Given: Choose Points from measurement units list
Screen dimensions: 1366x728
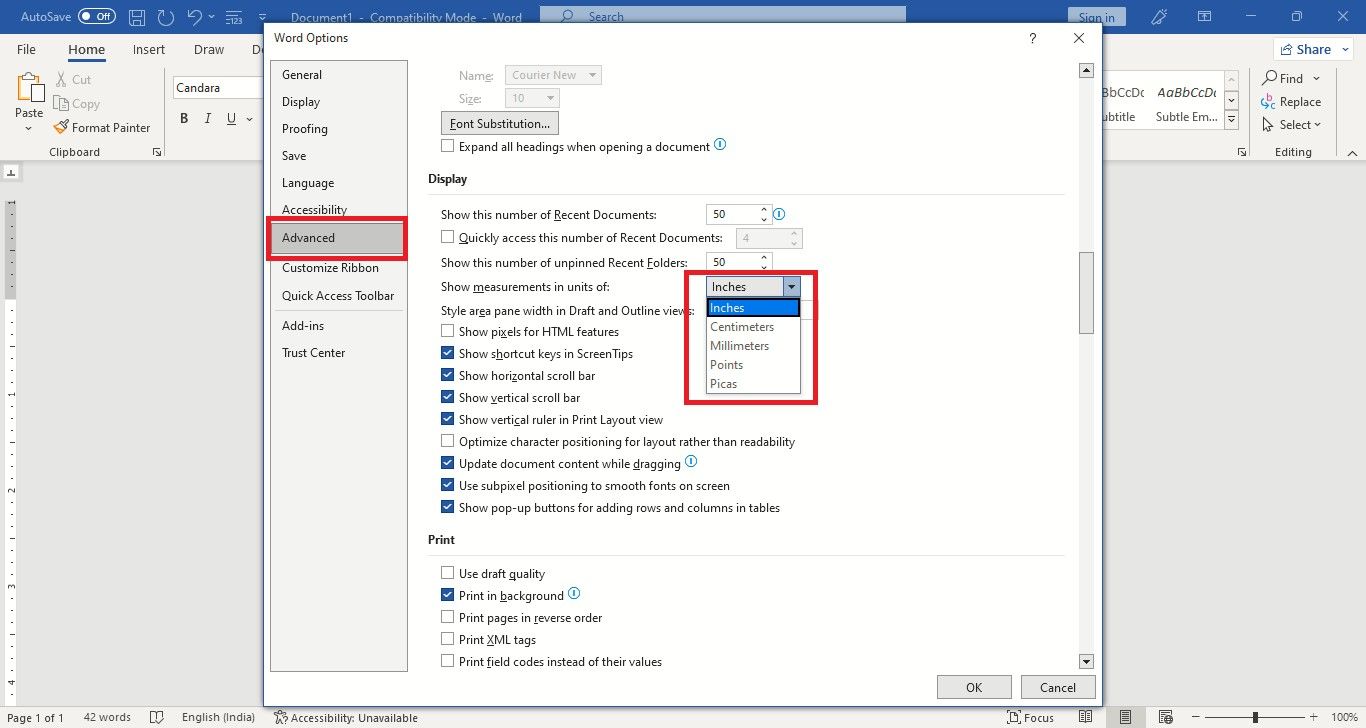Looking at the screenshot, I should tap(753, 365).
